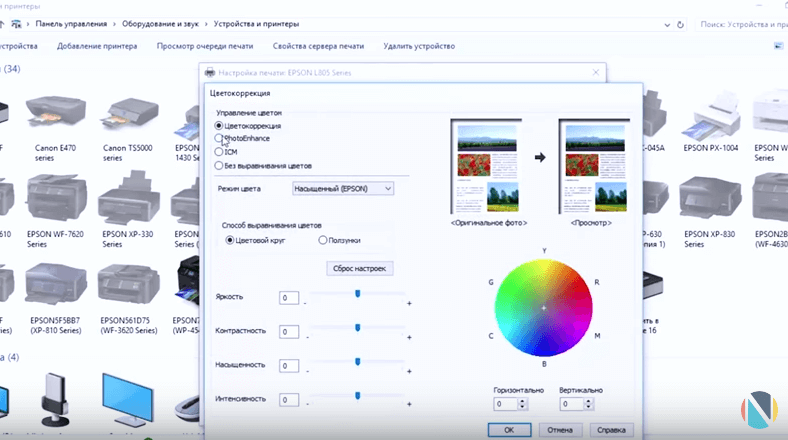Viewport: 788px width, 440px height.
Task: Click the Отмена button
Action: 560,430
